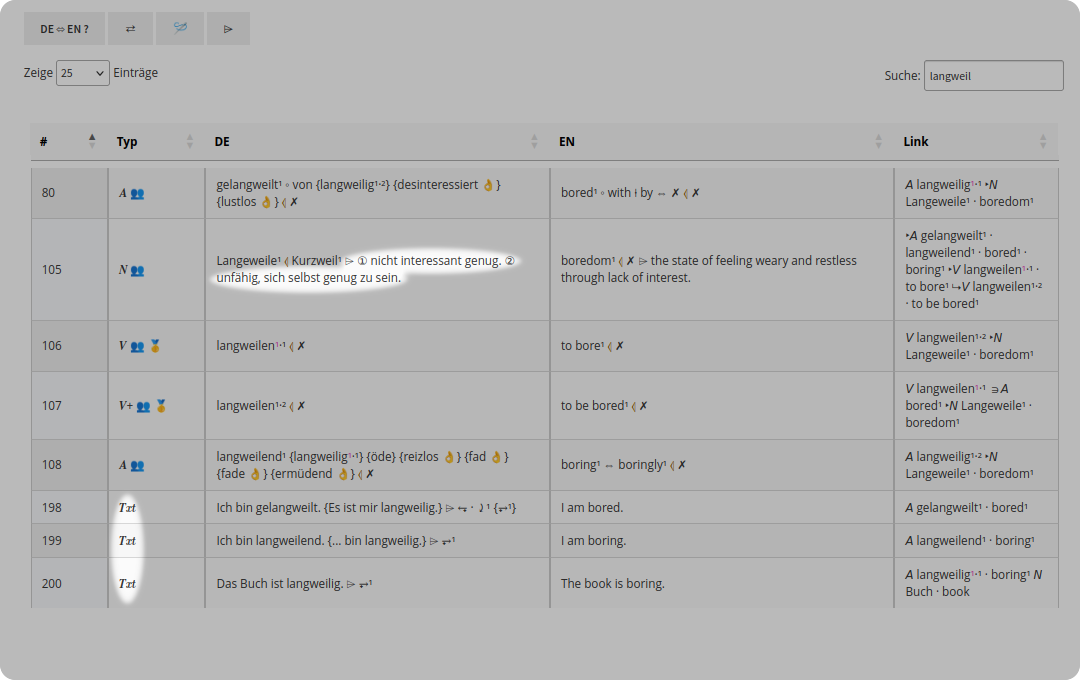Click 'Ich bin gelangweilt.' sentence
This screenshot has height=680, width=1080.
click(x=268, y=508)
